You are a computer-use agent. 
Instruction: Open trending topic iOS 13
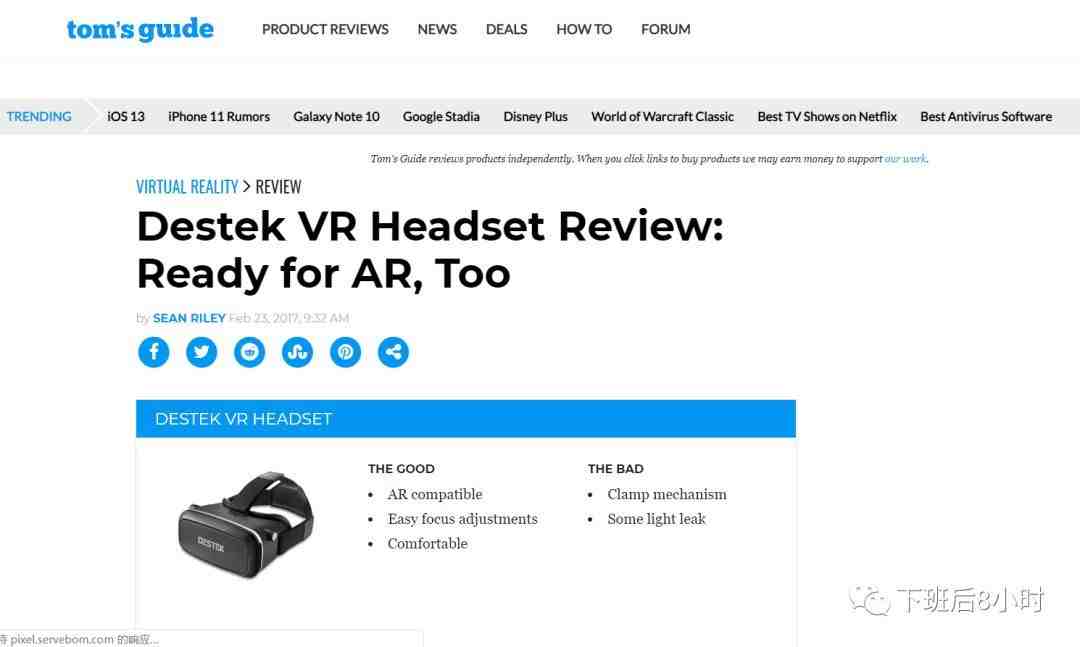[126, 116]
